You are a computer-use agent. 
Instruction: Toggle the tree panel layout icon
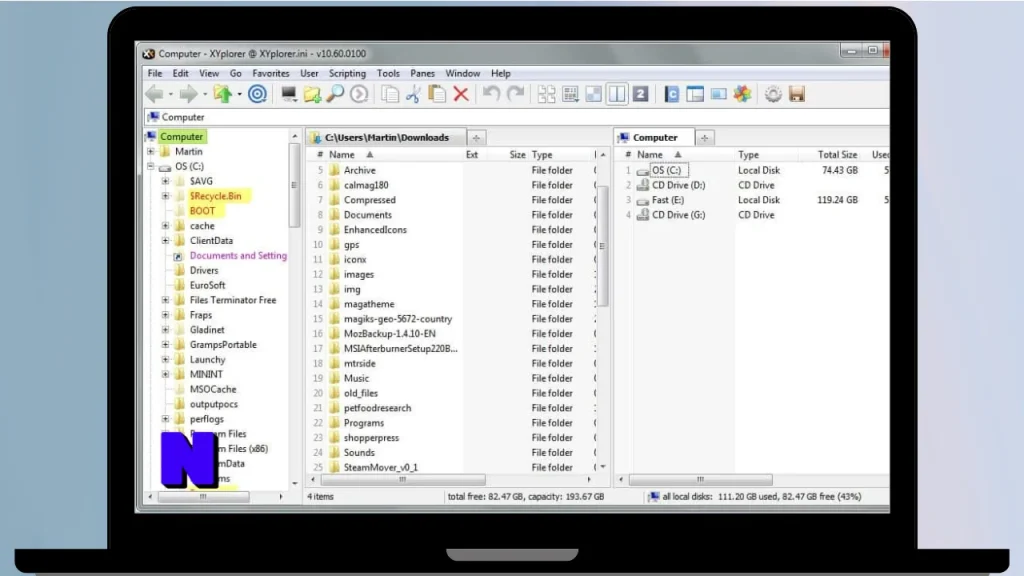click(x=695, y=94)
